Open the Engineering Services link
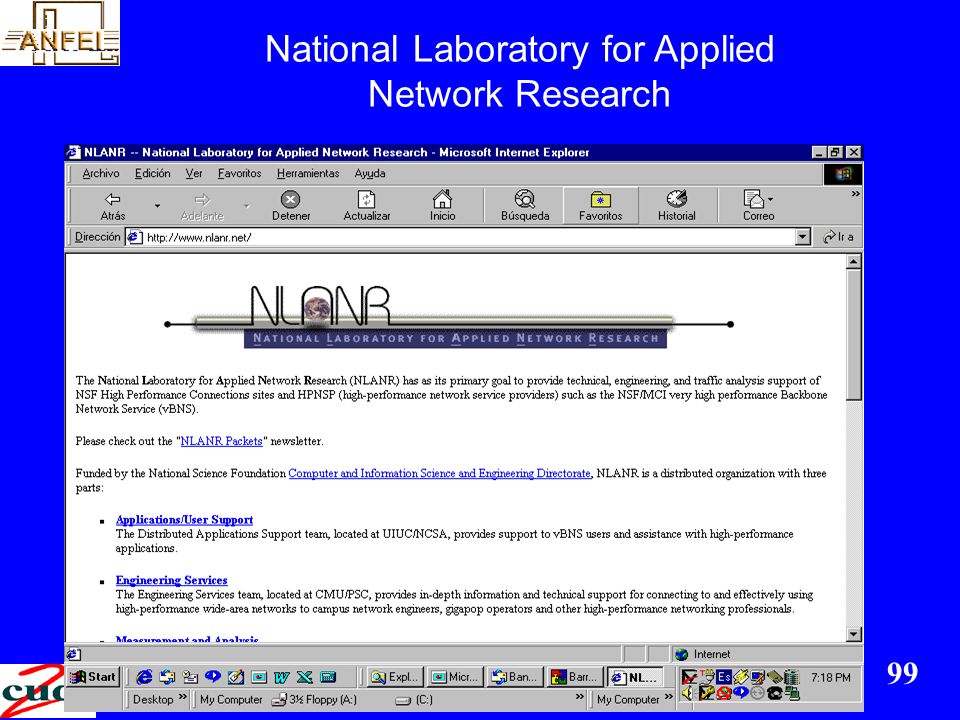 click(171, 580)
